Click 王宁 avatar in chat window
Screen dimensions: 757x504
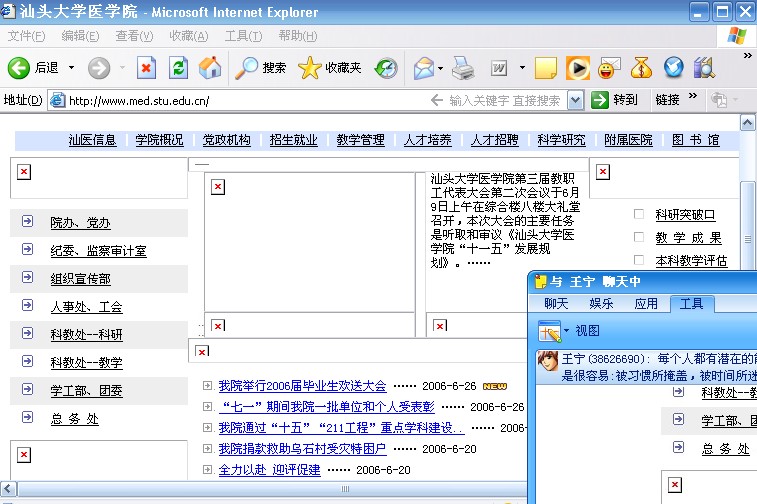pos(547,361)
